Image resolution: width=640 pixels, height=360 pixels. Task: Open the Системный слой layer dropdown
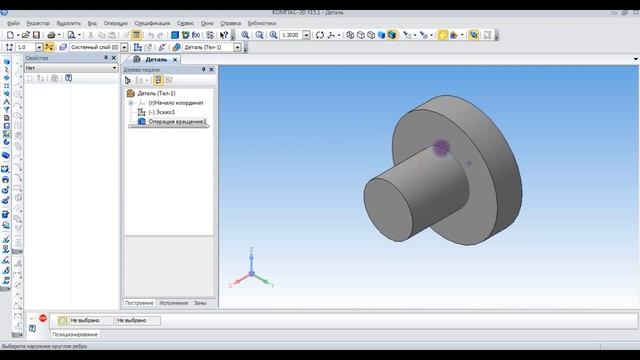tap(124, 47)
